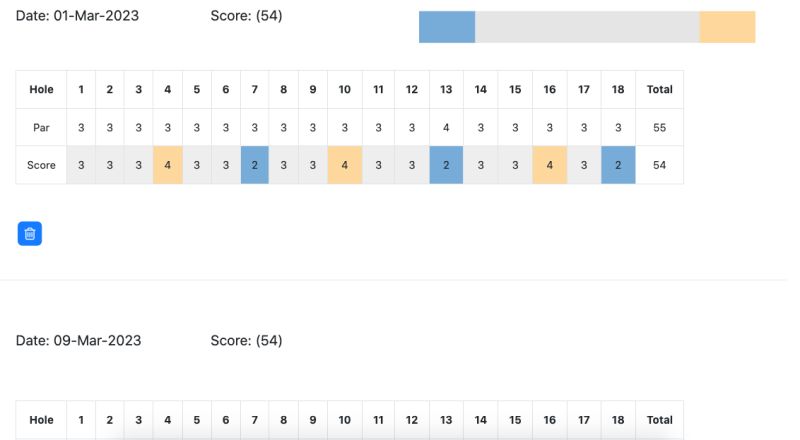Click the blue trash delete icon
This screenshot has width=800, height=440.
(30, 234)
